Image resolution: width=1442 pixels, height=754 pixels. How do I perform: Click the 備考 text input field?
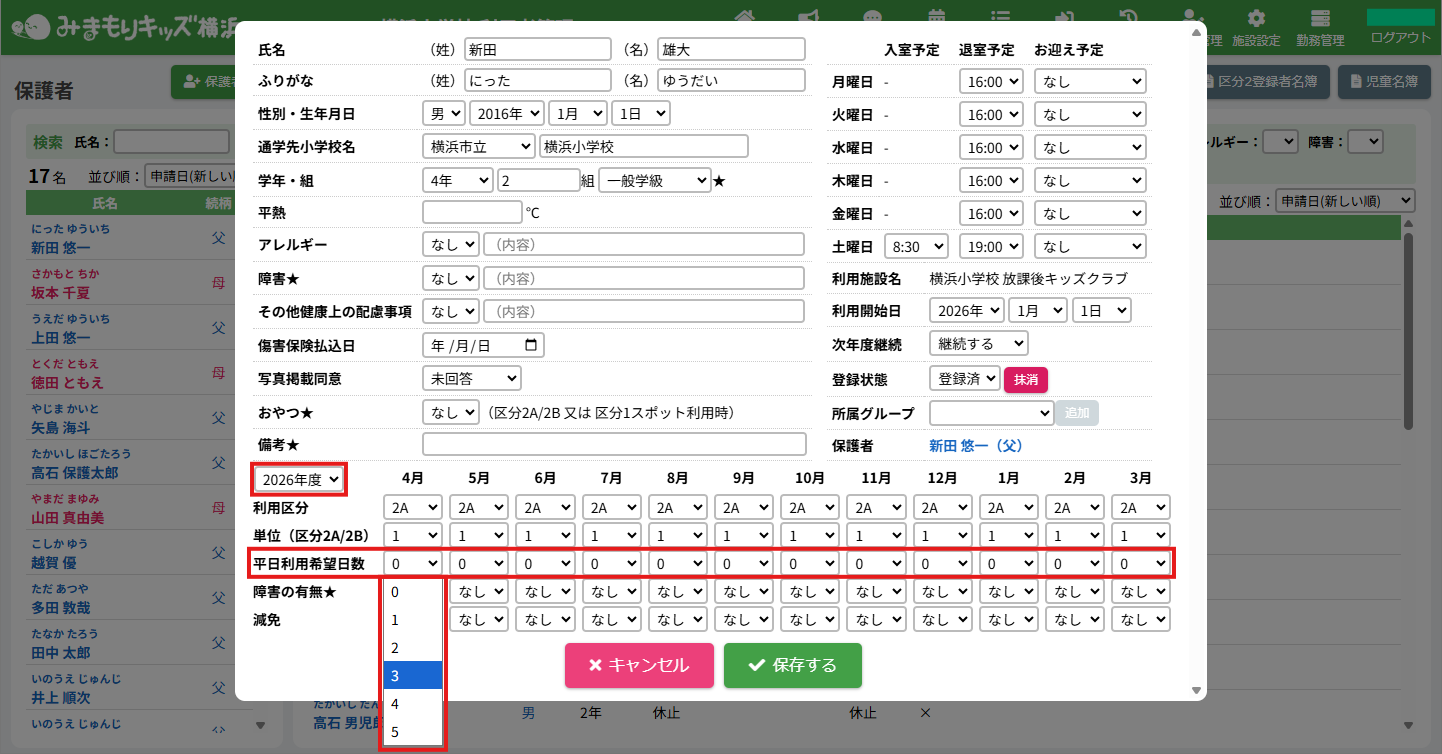pyautogui.click(x=614, y=444)
